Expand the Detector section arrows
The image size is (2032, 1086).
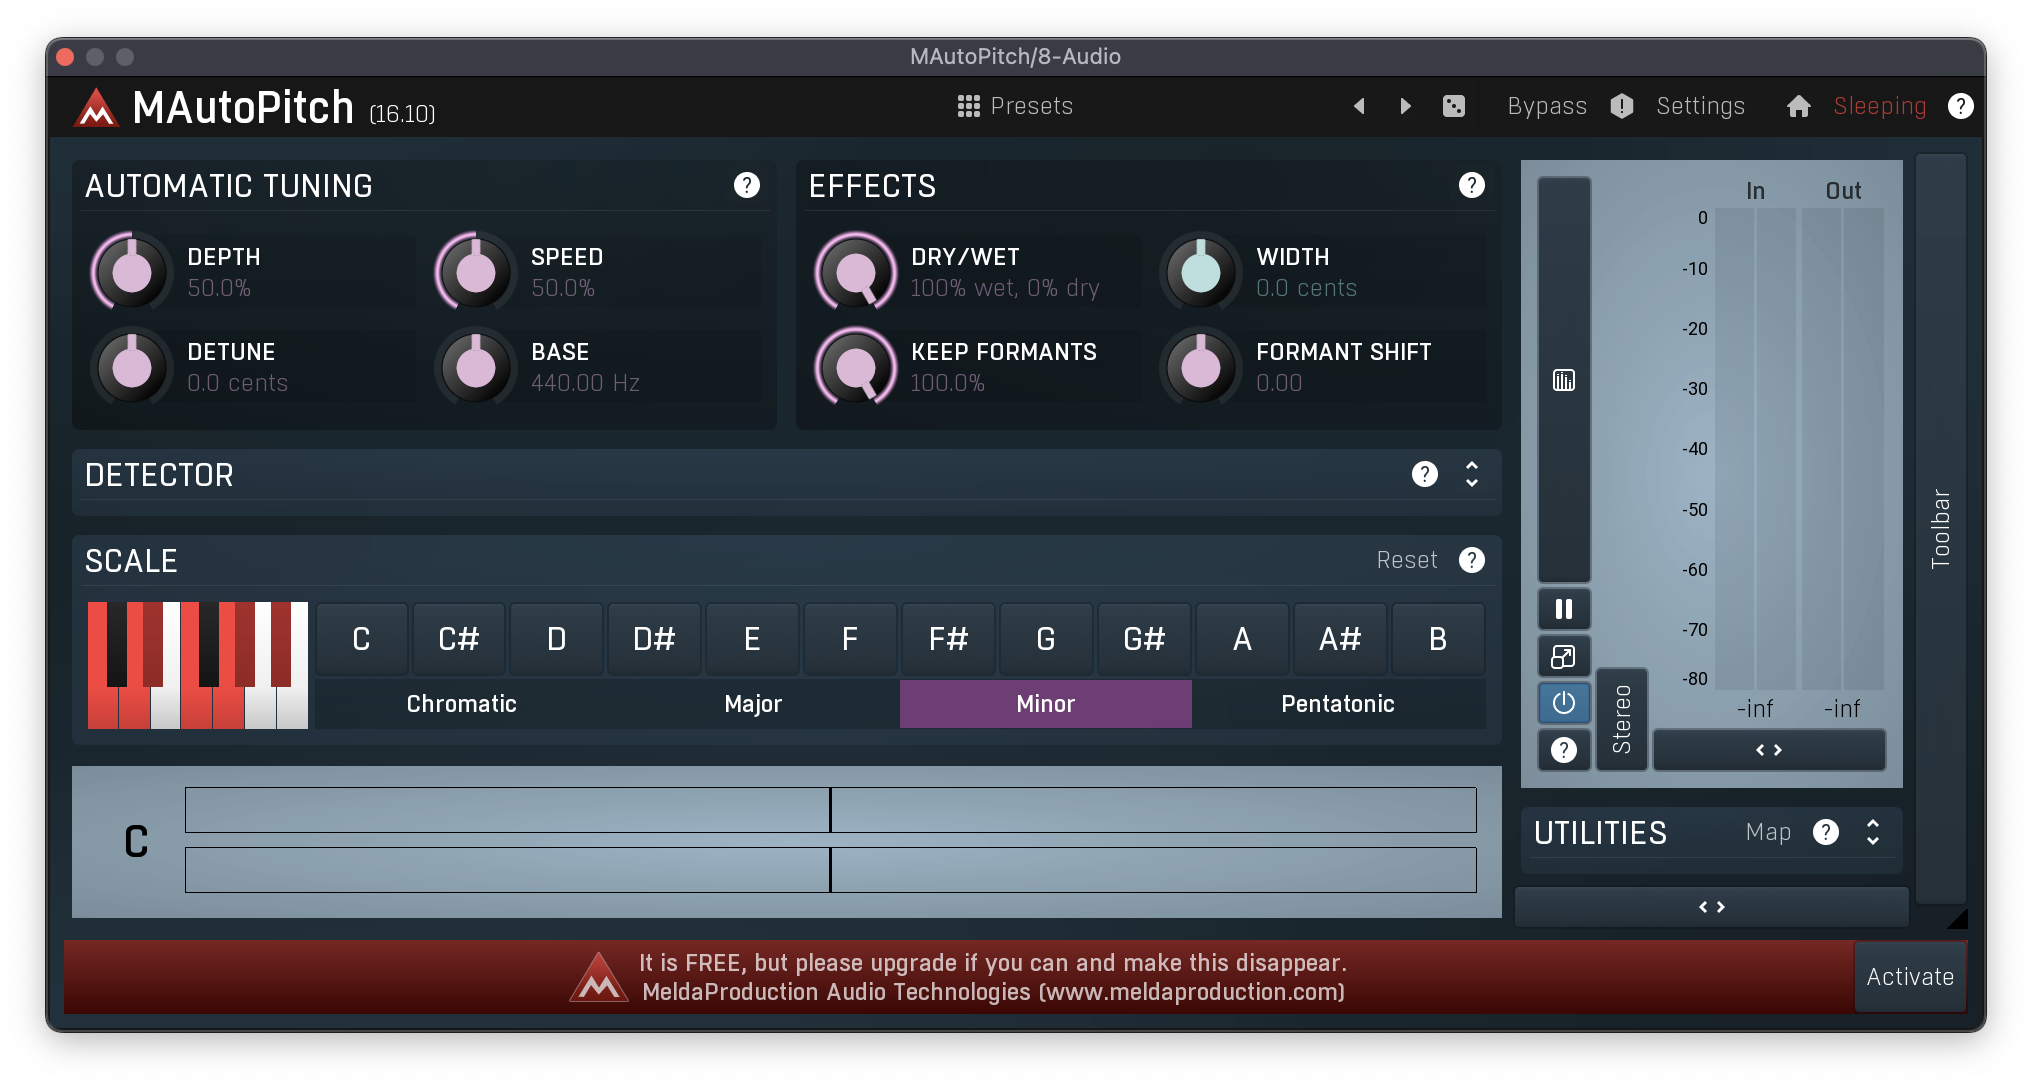pos(1472,474)
